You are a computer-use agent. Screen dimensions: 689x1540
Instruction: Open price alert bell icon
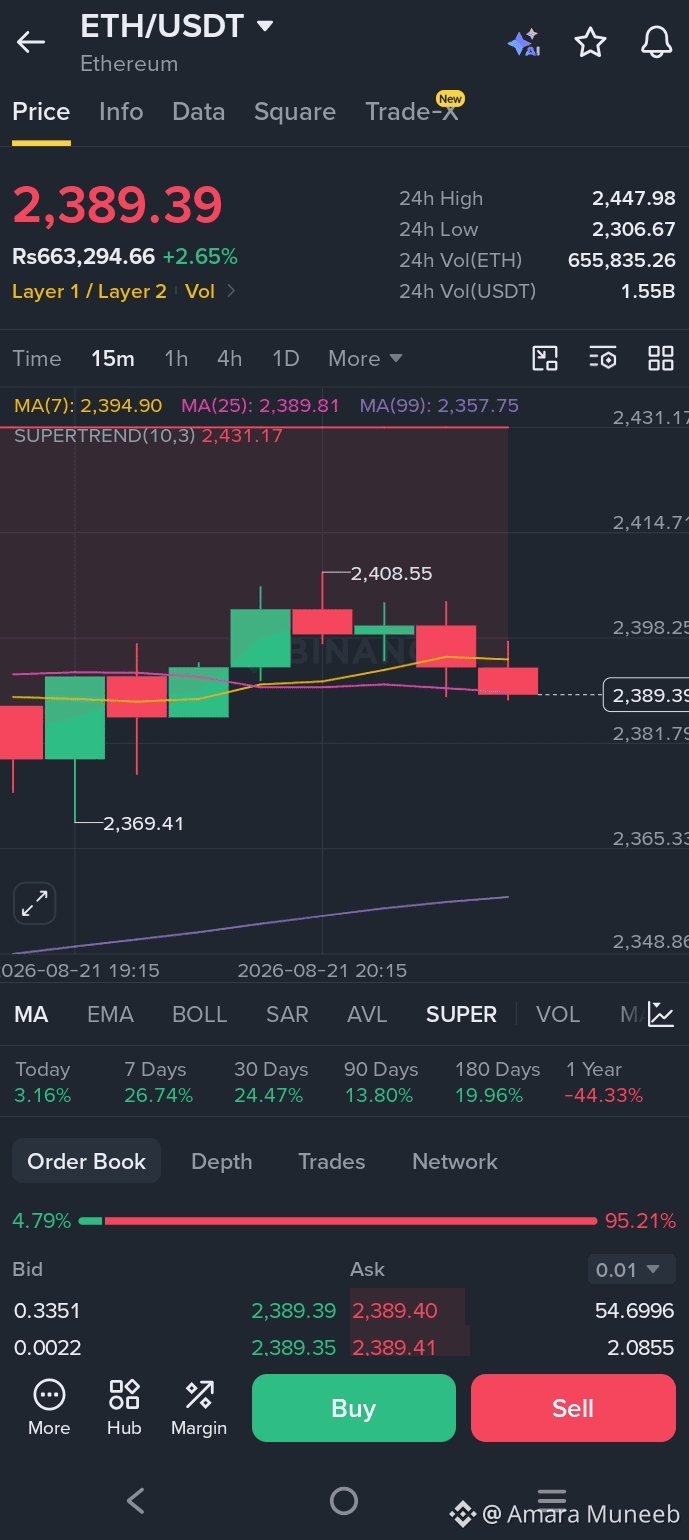point(656,42)
